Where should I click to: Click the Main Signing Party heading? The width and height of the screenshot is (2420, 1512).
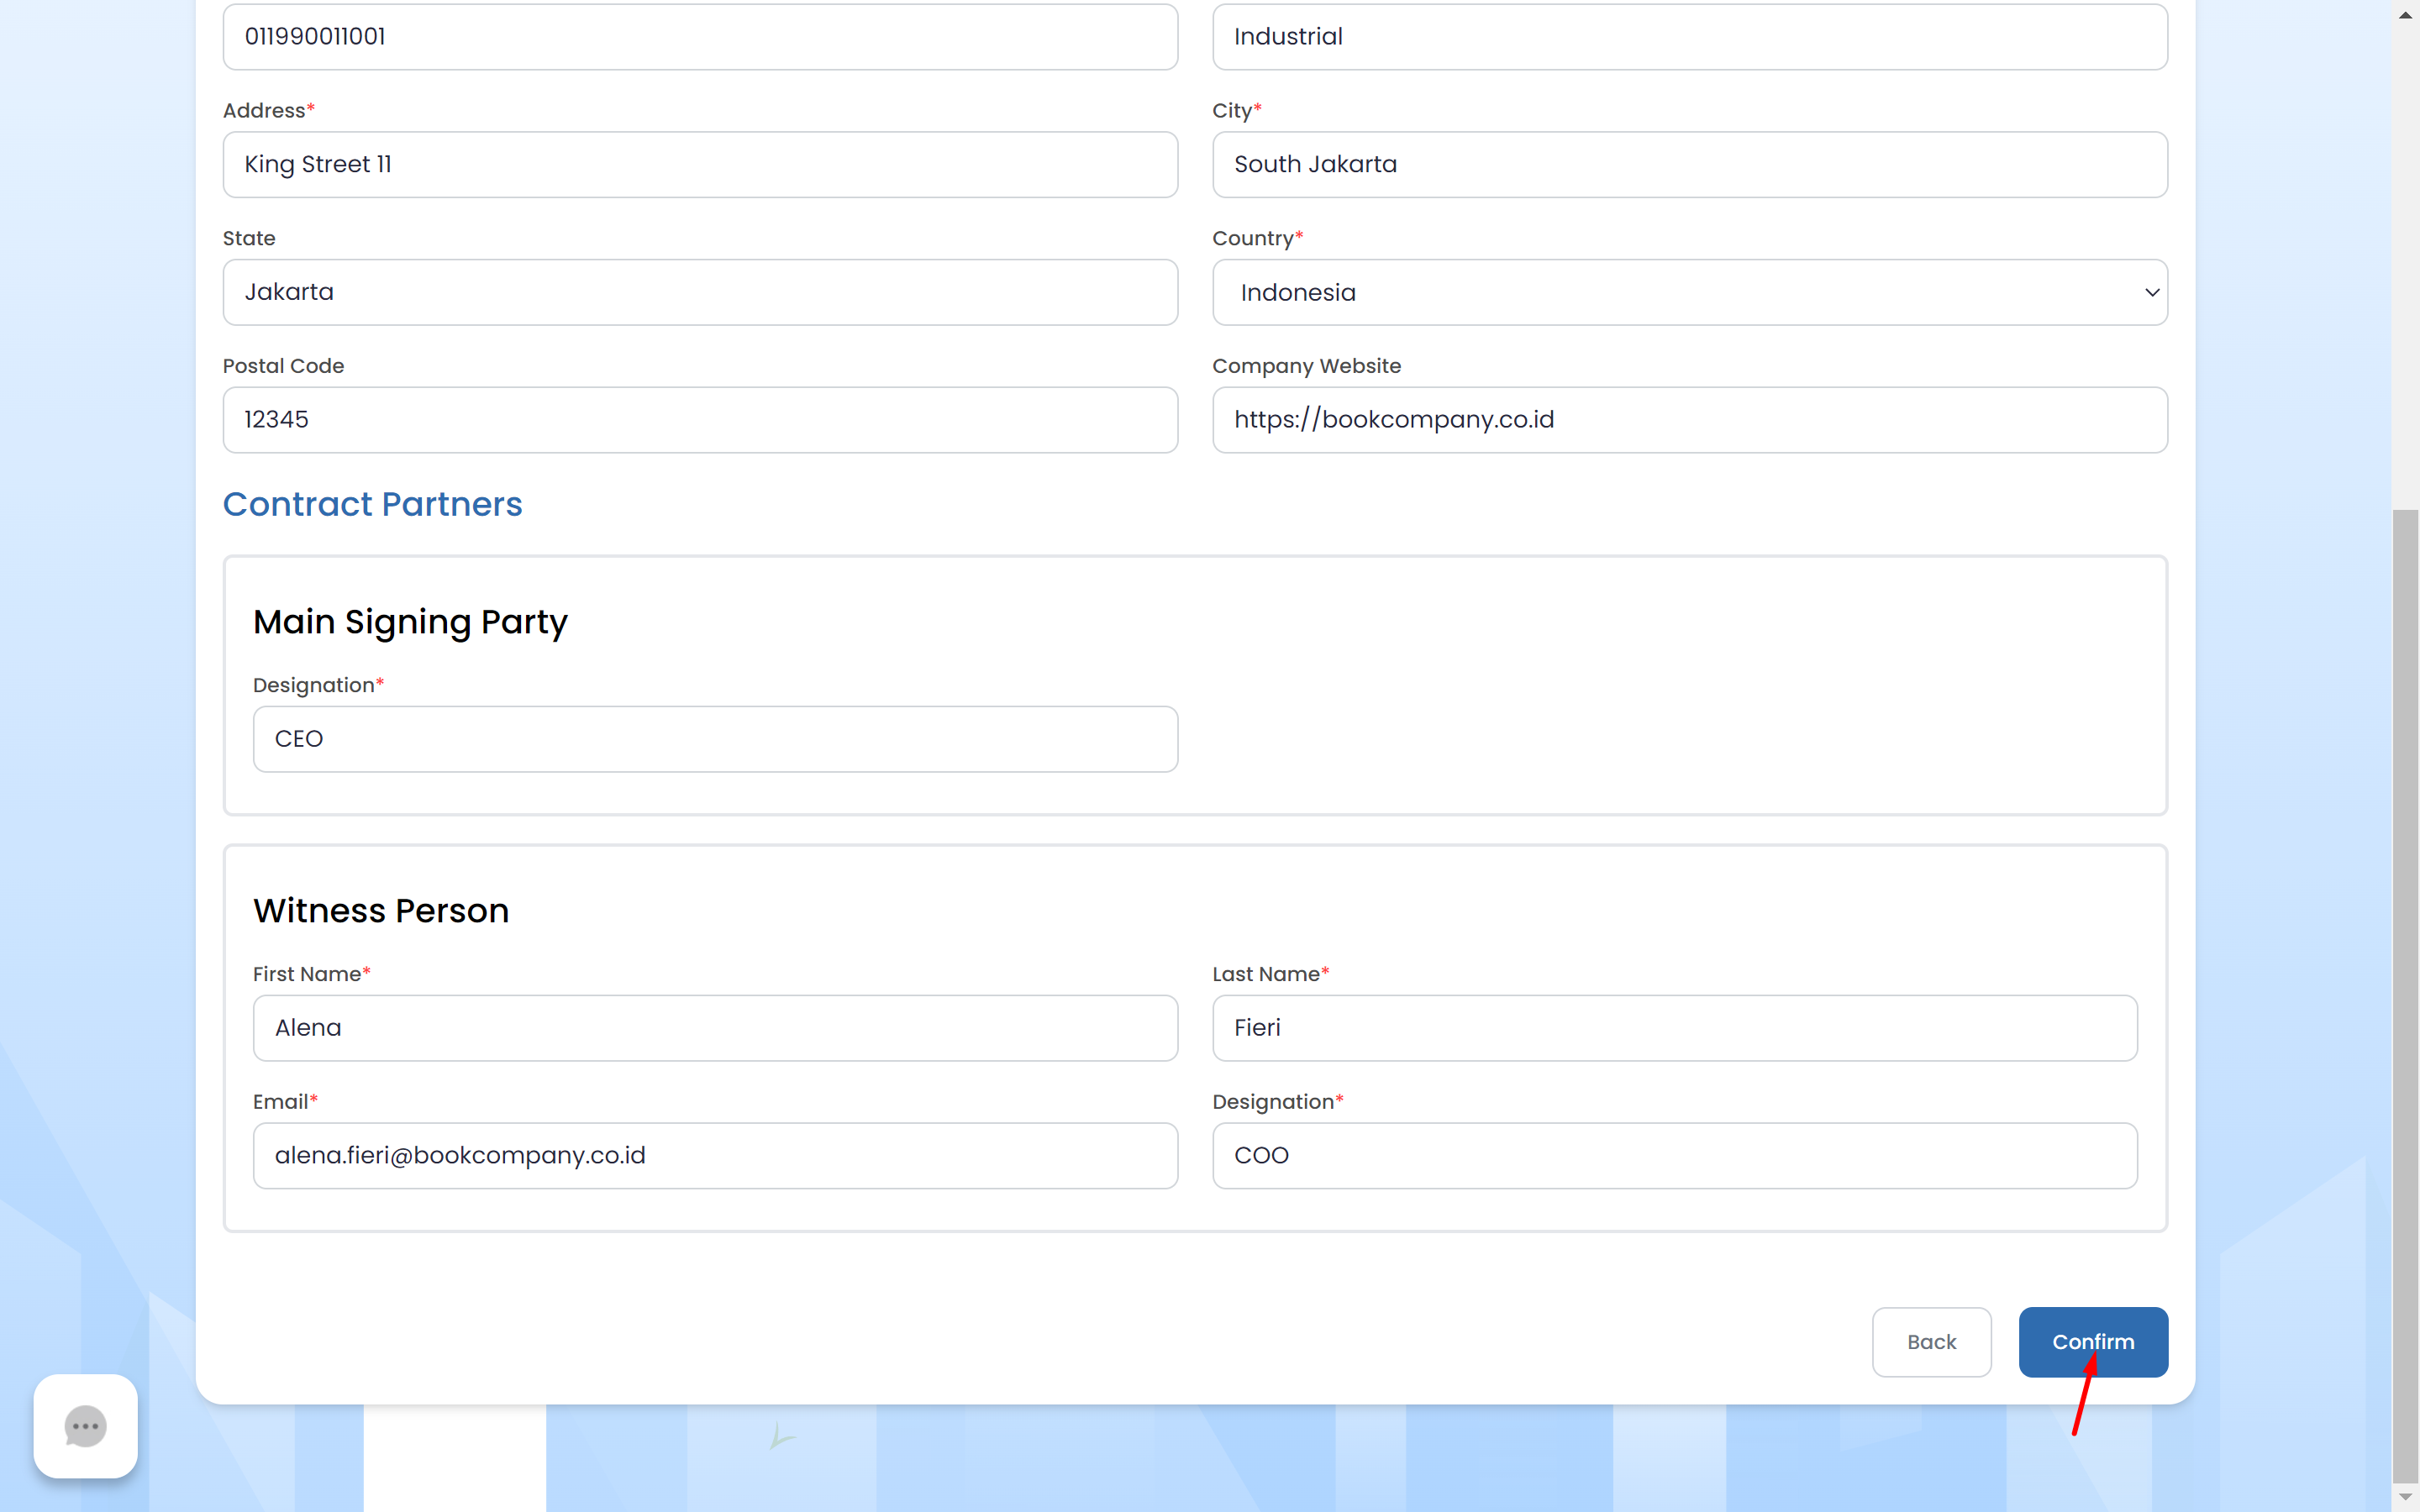coord(410,622)
